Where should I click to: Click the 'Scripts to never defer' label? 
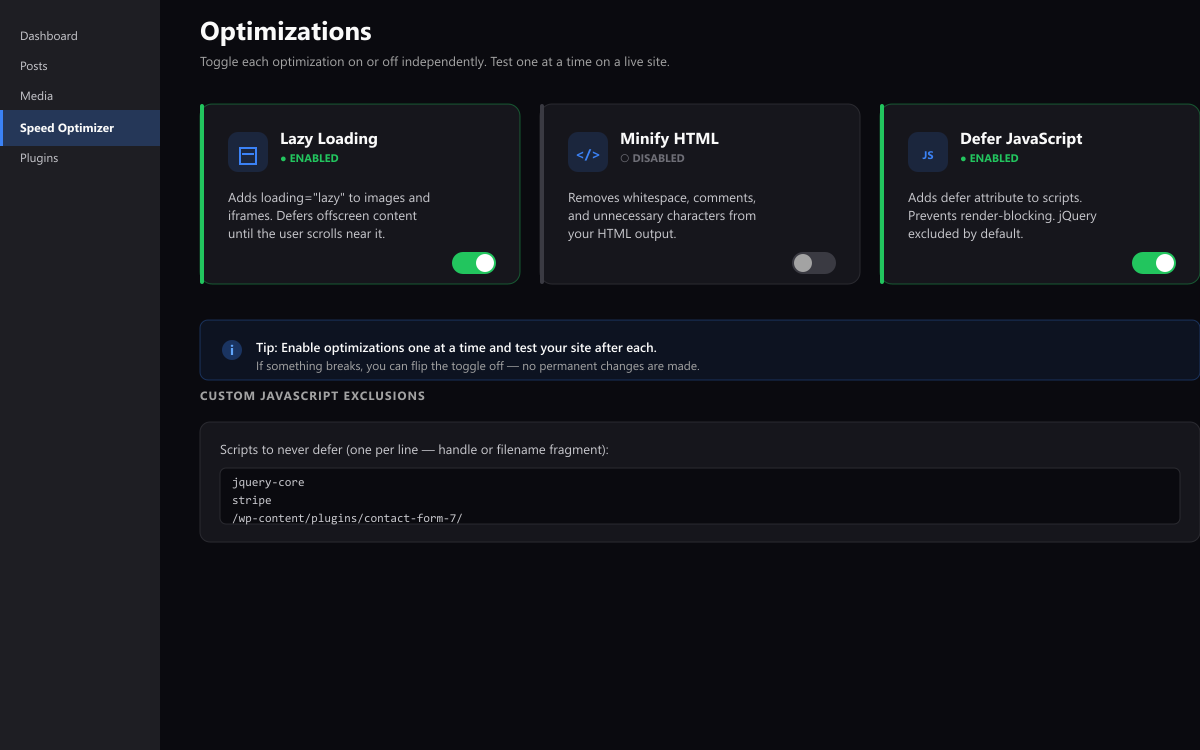414,450
